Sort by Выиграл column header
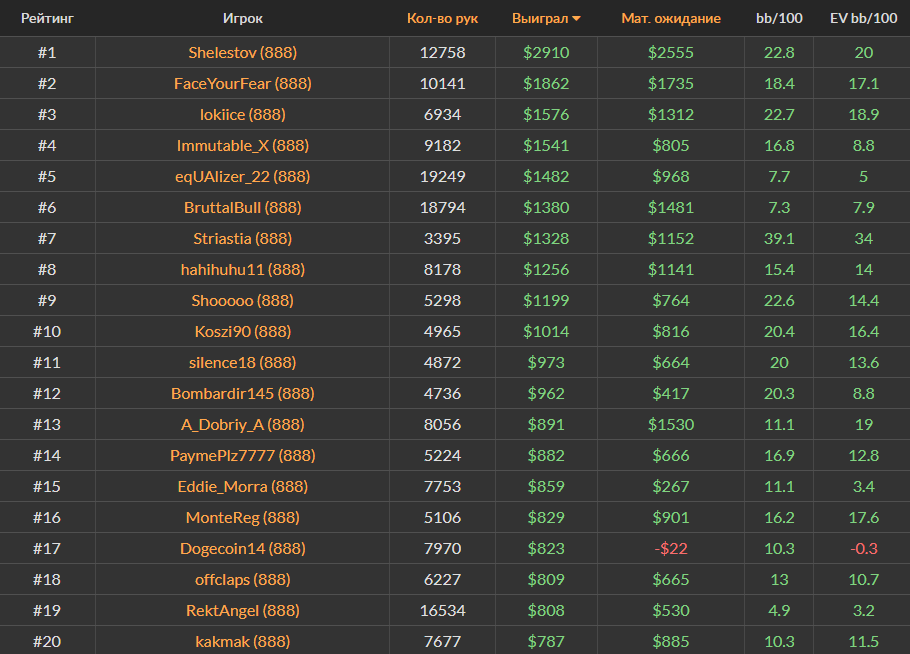The image size is (910, 654). point(538,18)
